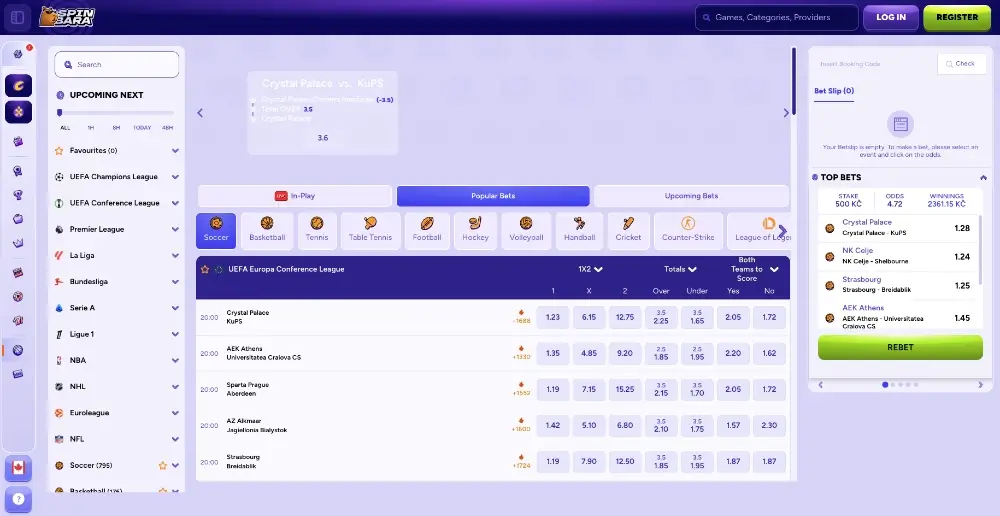Select the Volleyball sport icon
Screen dimensions: 1000x516
[526, 230]
